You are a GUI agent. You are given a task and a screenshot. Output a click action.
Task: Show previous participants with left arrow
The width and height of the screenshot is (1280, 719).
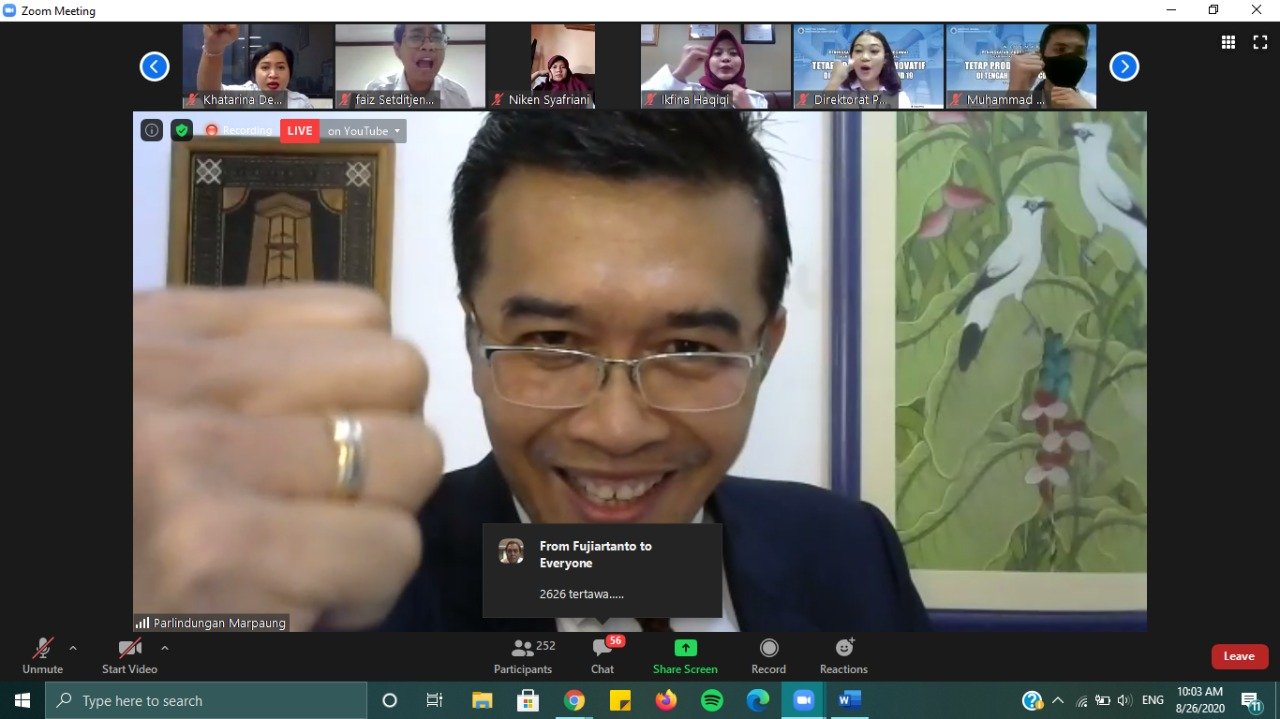[x=154, y=67]
